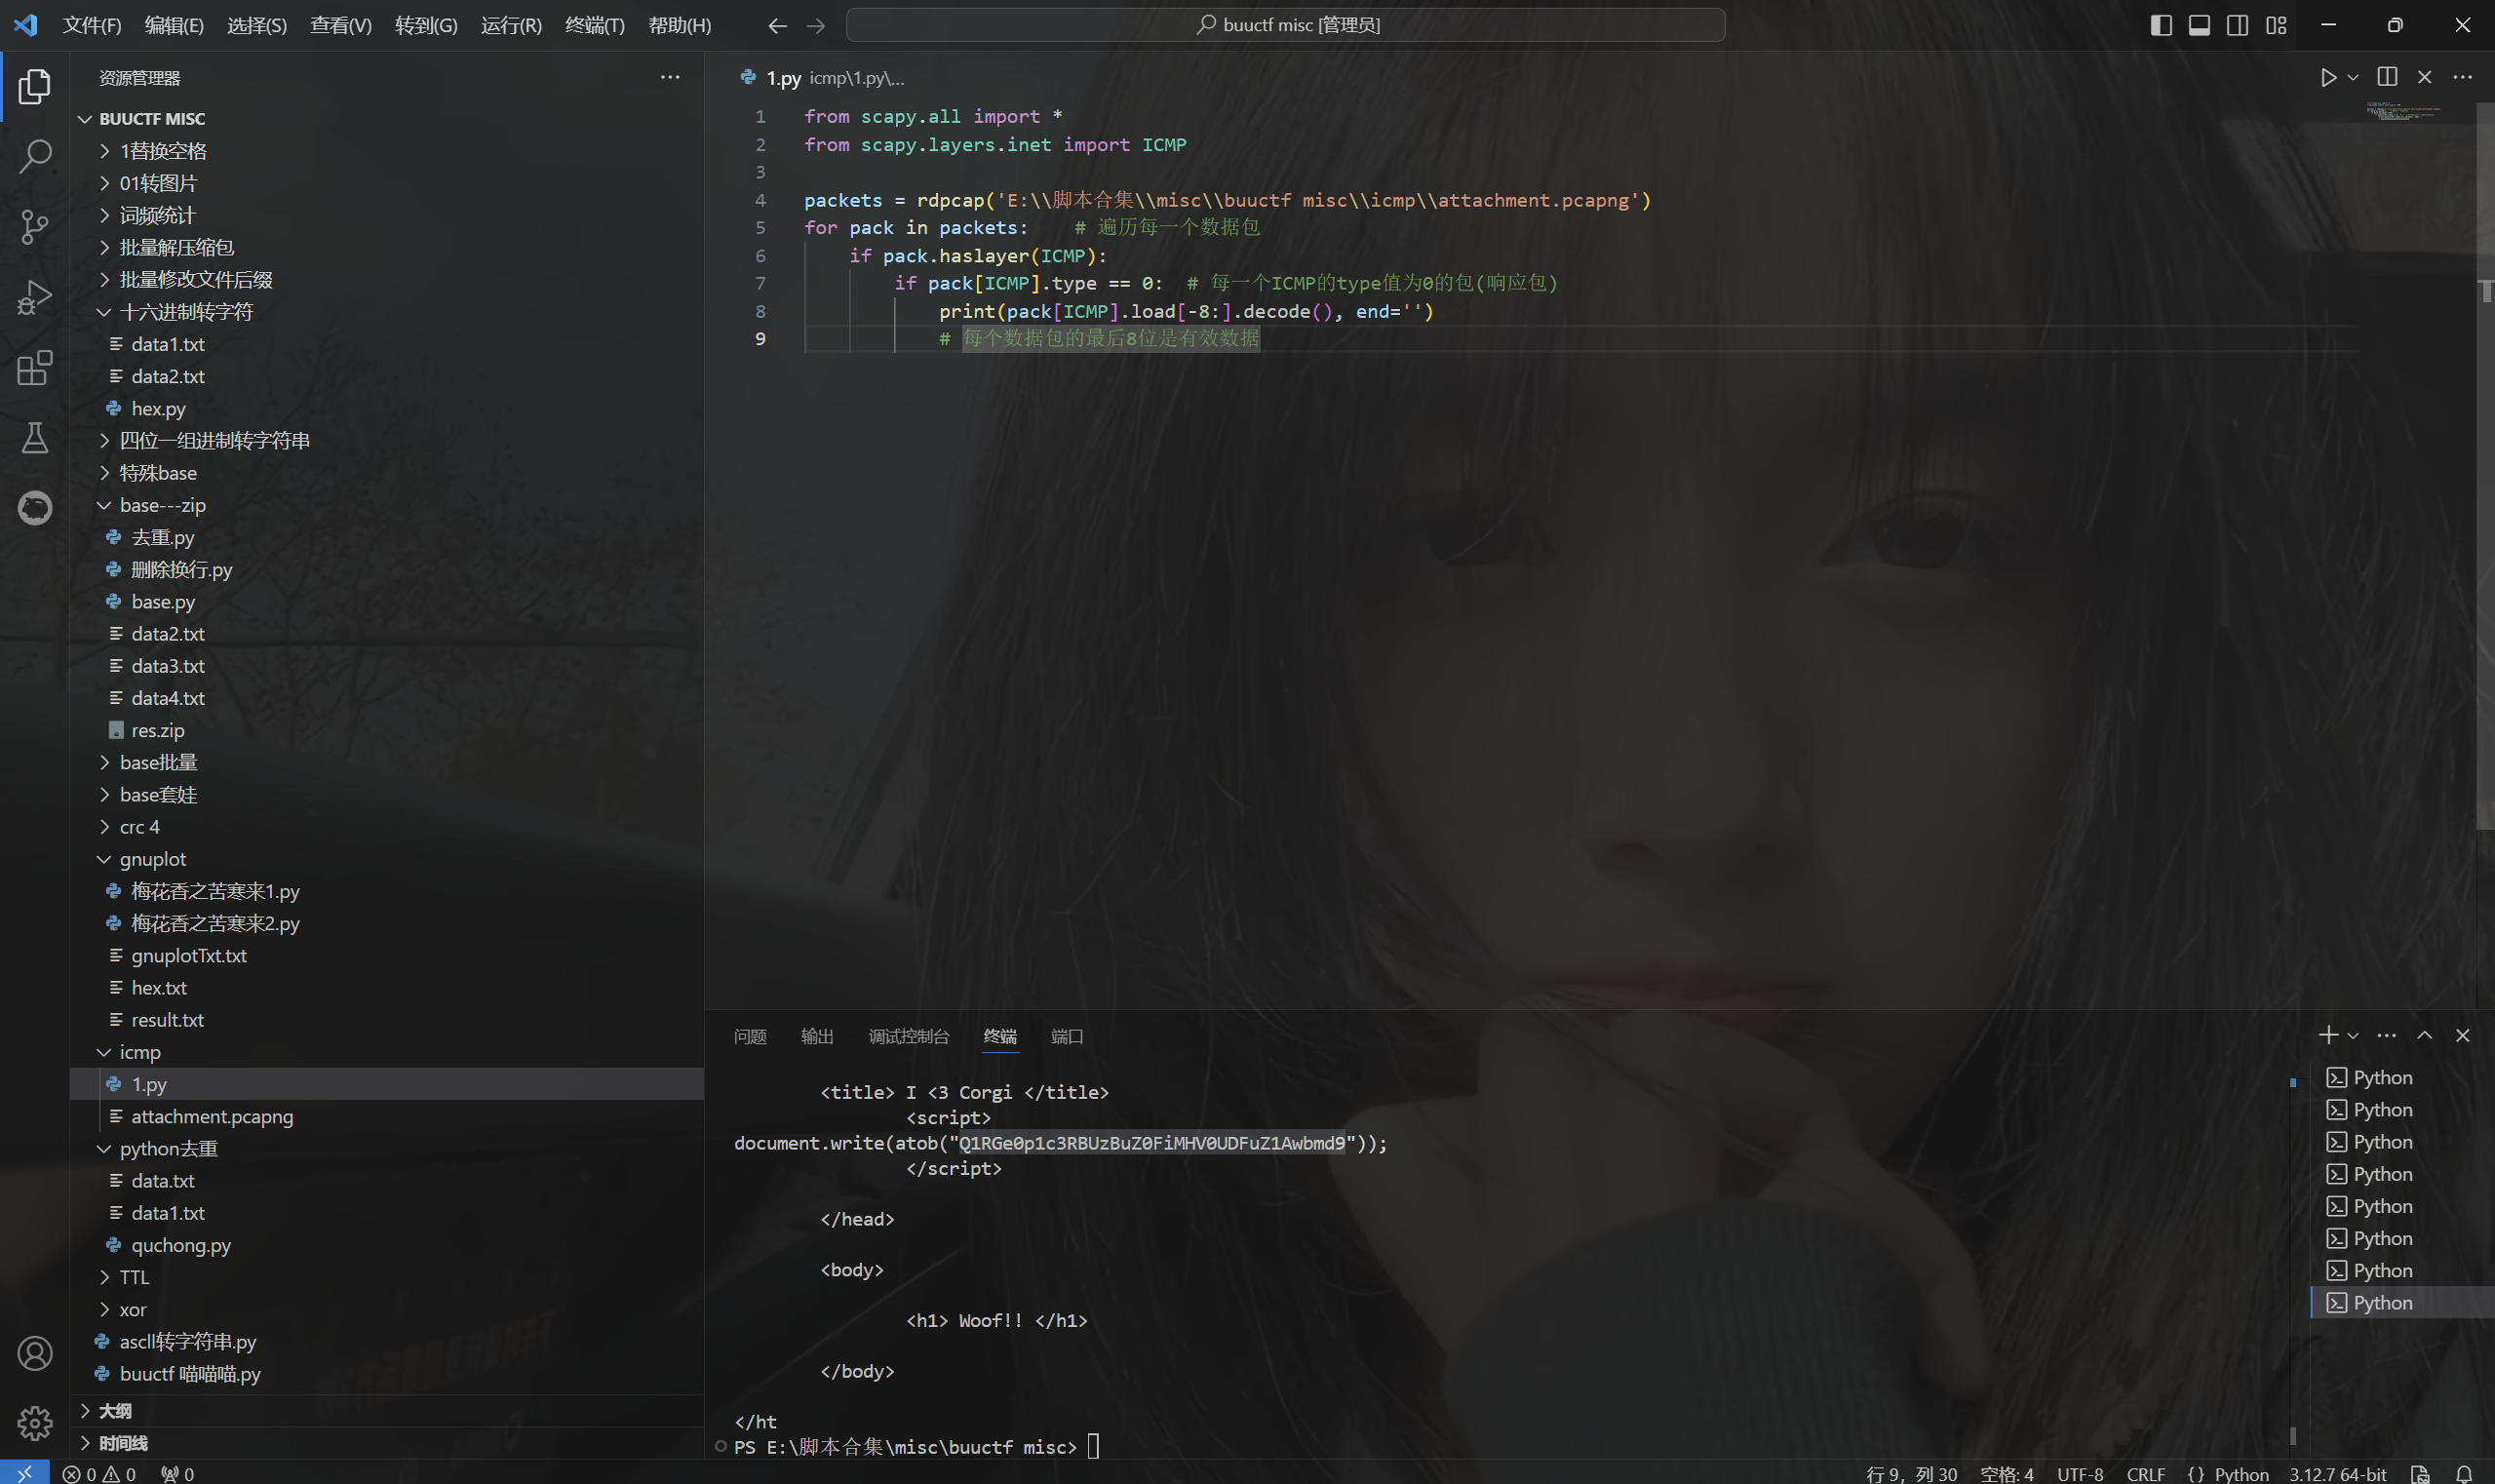Screen dimensions: 2495x1484
Task: Expand the TTL folder
Action: (x=386, y=1277)
